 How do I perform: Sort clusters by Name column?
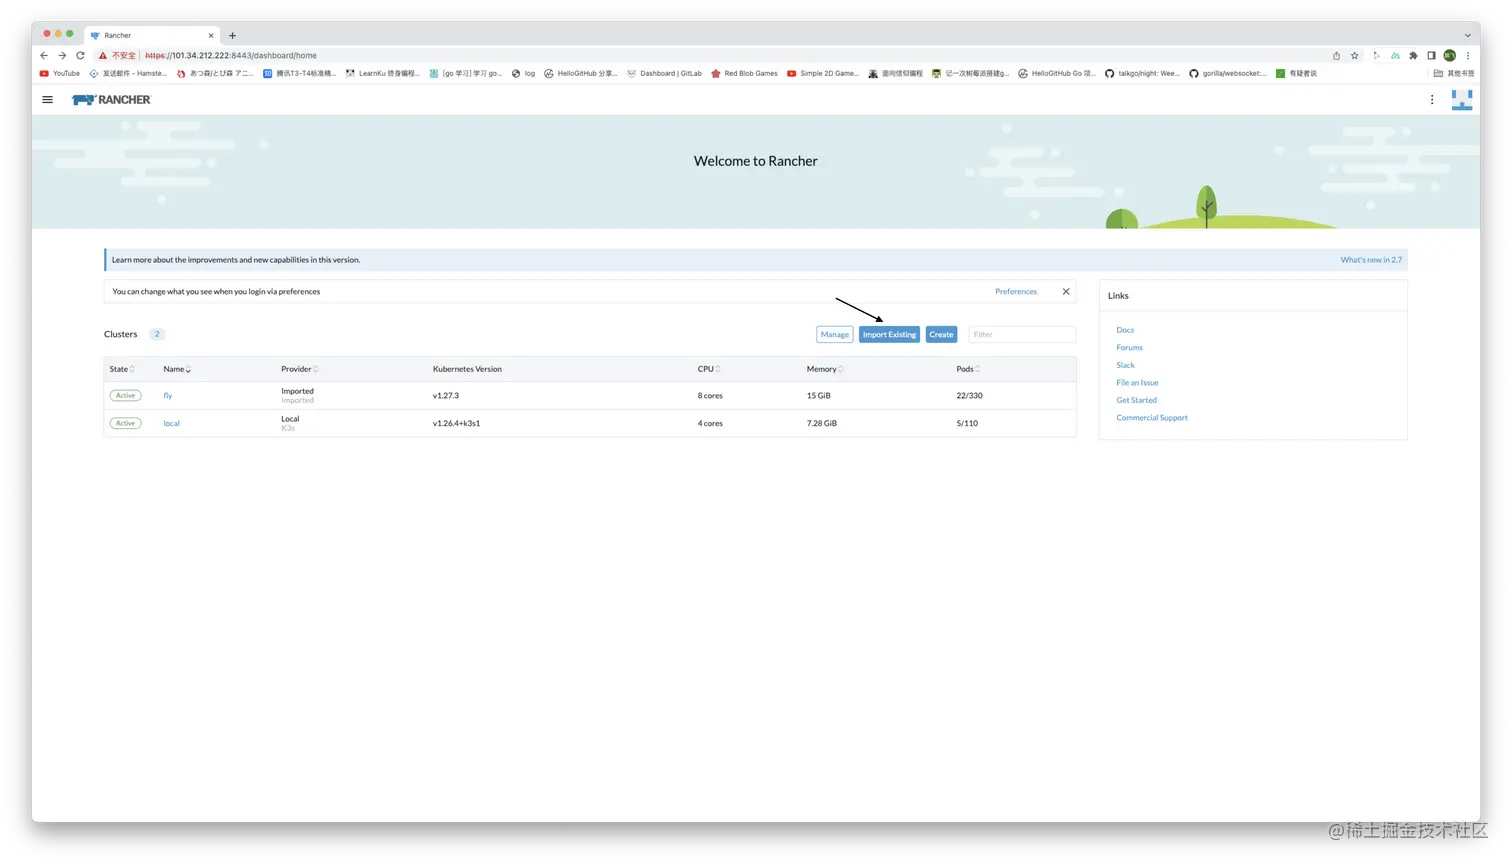click(177, 369)
